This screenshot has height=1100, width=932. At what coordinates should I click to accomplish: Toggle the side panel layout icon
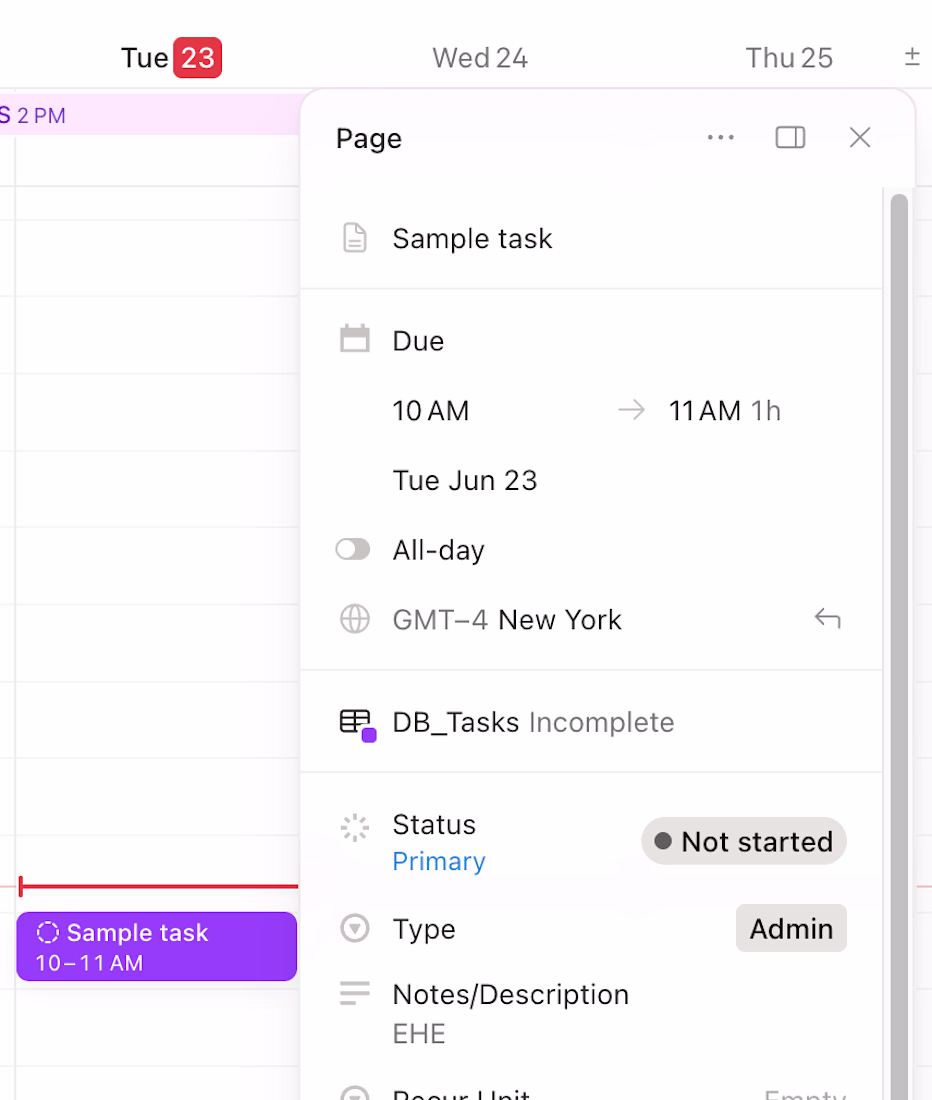[x=790, y=138]
